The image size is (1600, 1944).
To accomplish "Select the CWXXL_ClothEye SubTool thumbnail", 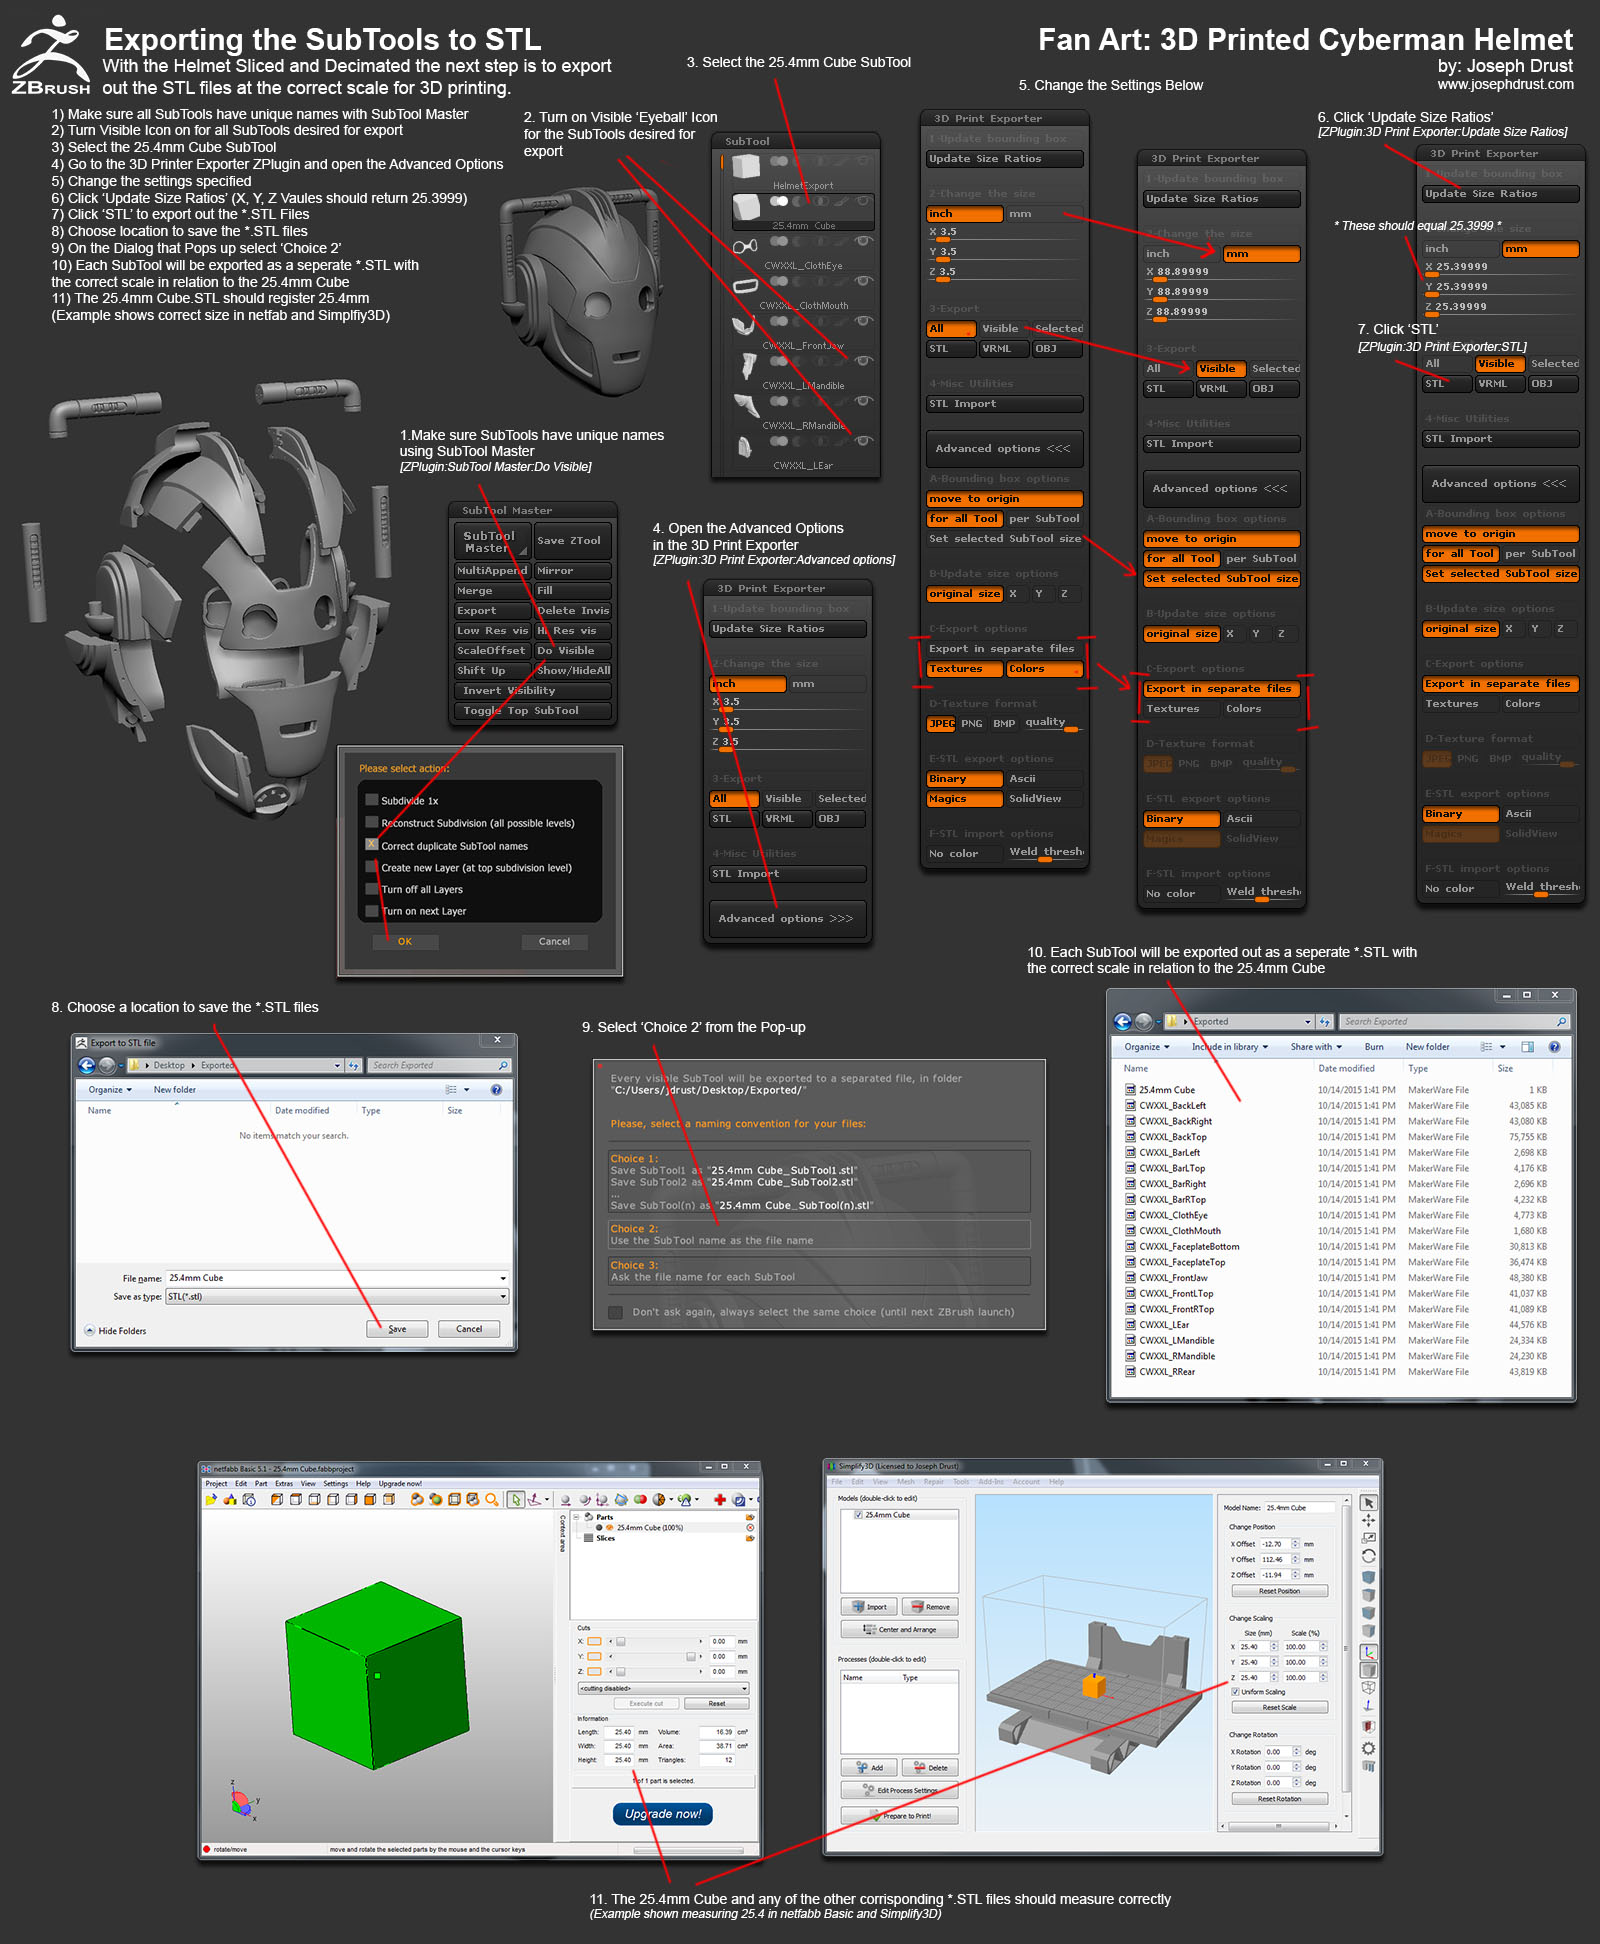I will [745, 246].
